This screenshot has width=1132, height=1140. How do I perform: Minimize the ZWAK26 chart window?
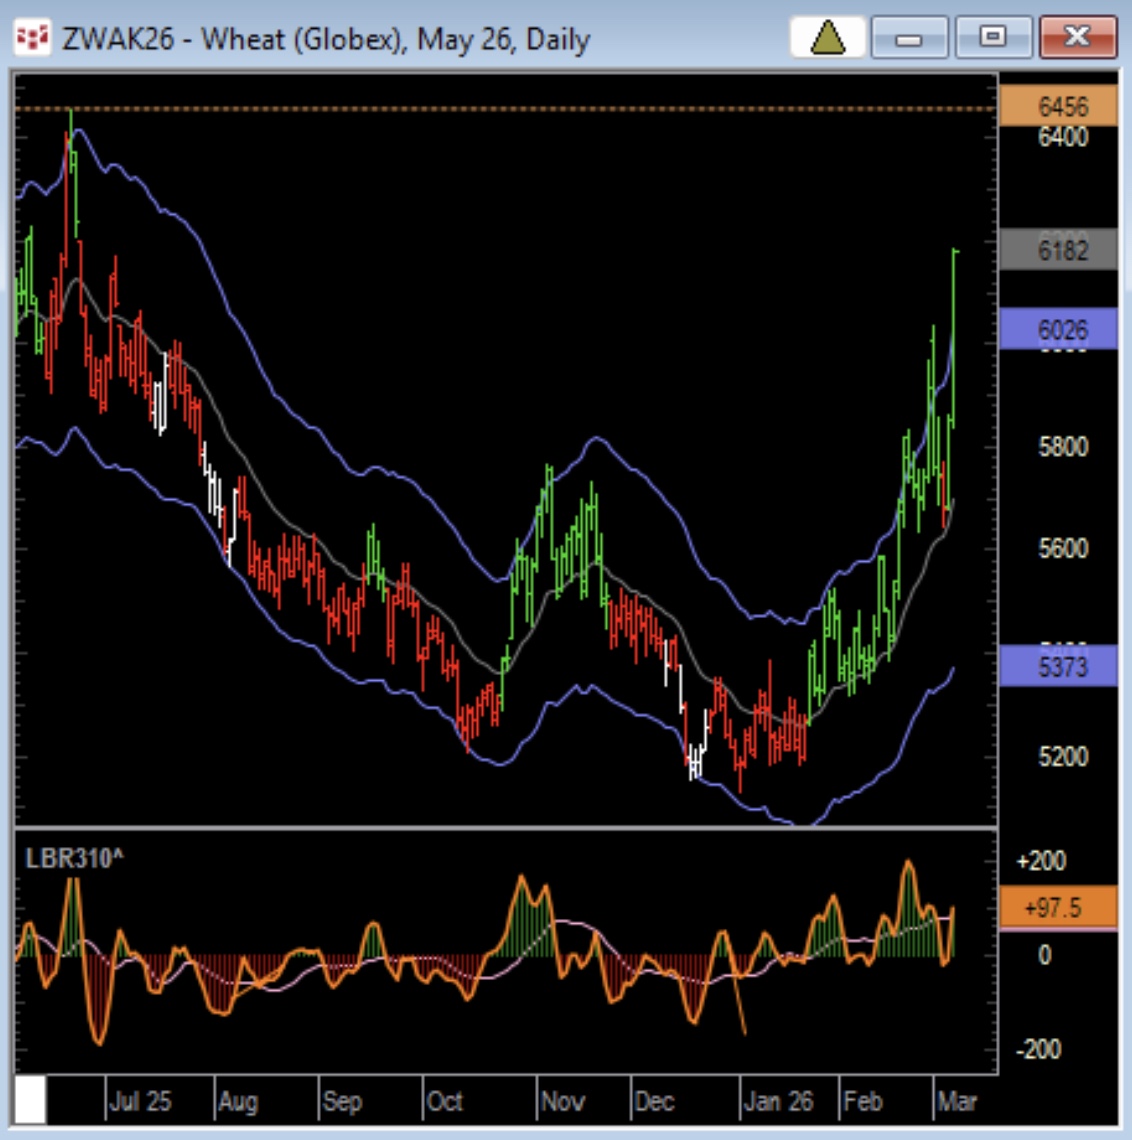[908, 39]
